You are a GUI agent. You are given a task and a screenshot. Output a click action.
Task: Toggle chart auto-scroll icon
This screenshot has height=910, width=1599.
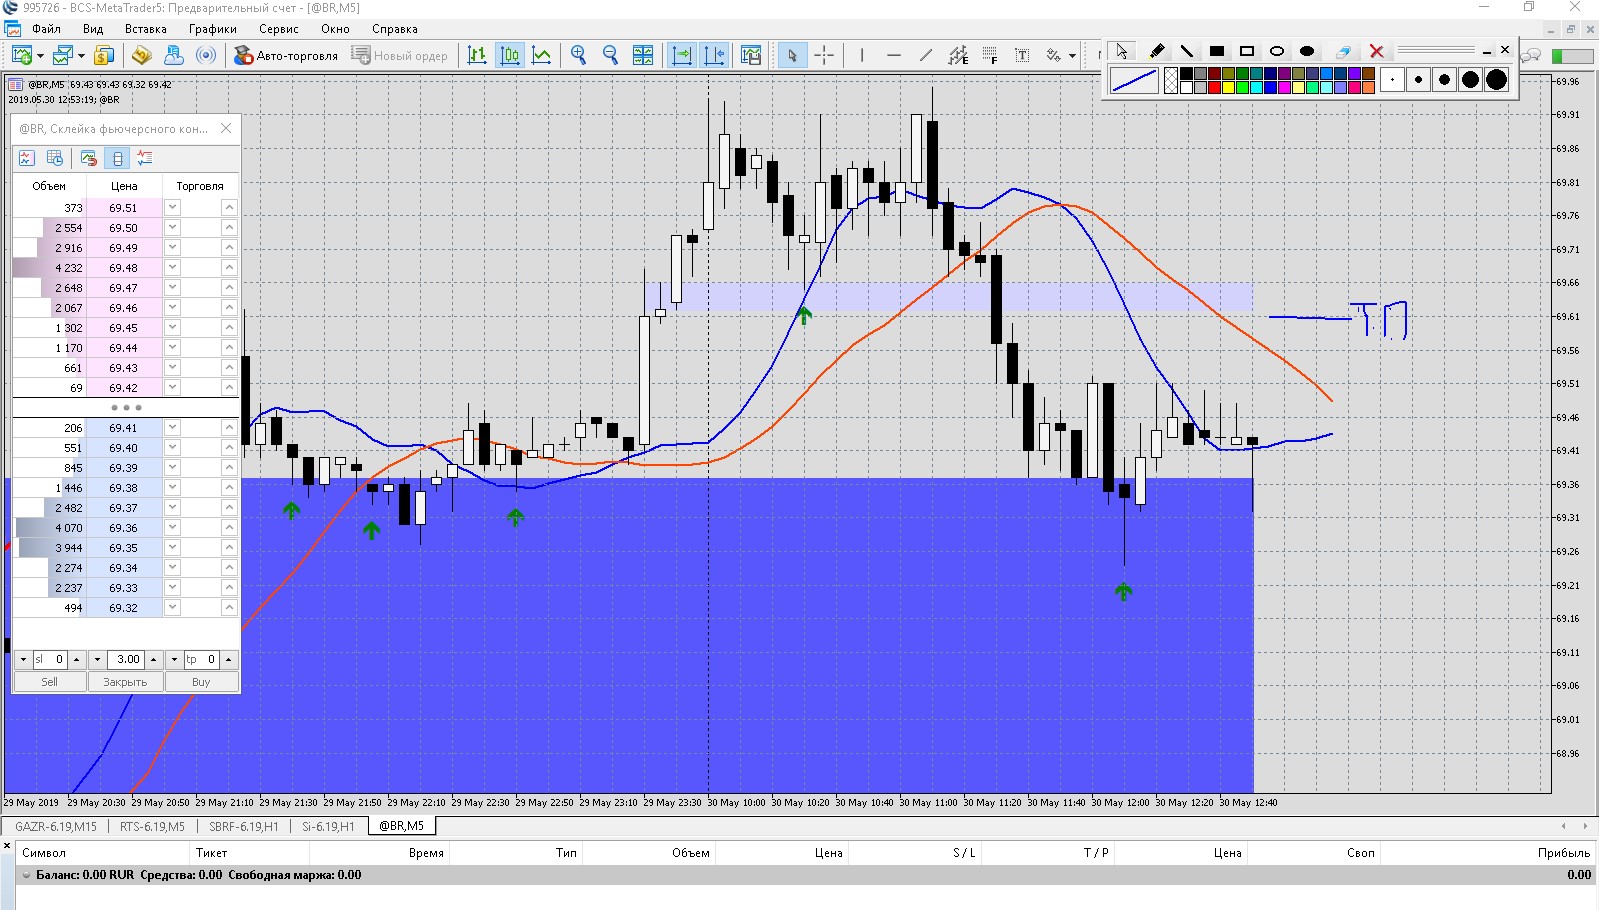(x=682, y=55)
